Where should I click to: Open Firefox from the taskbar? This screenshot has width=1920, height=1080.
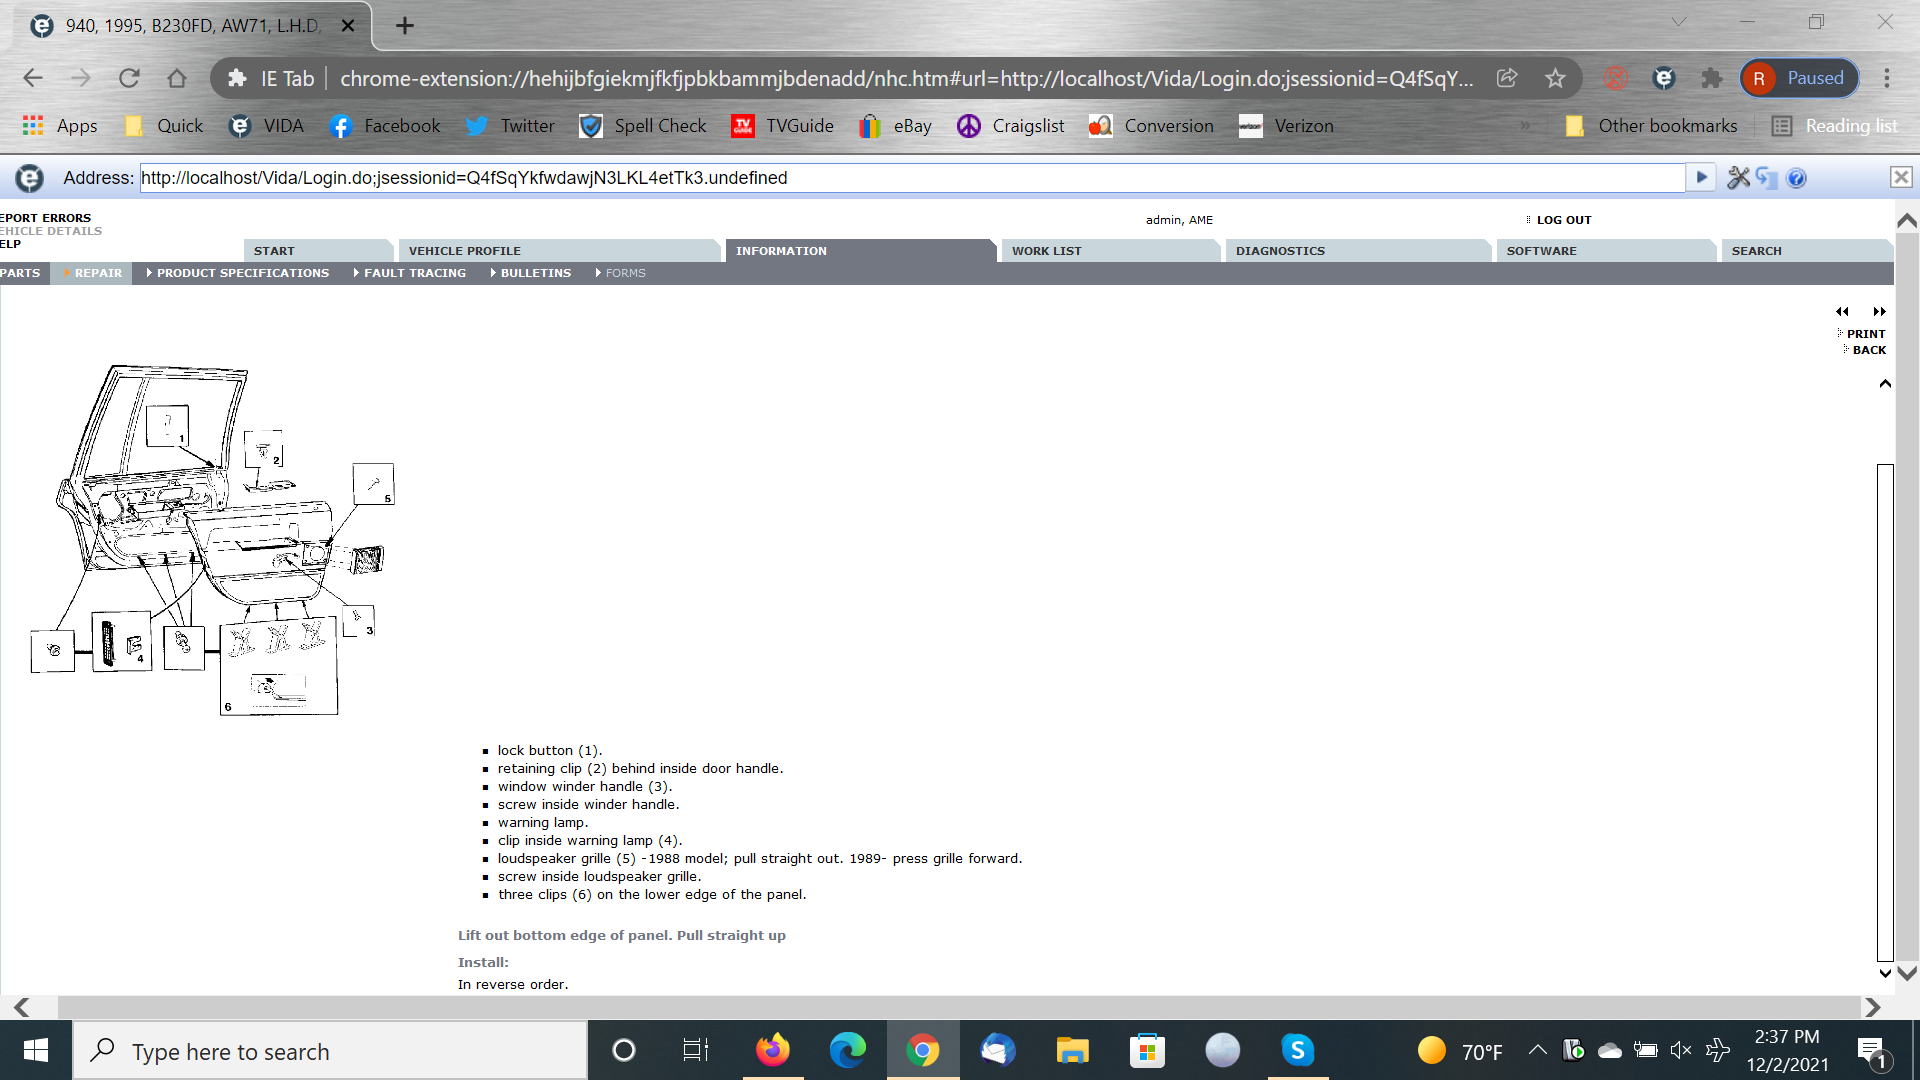pyautogui.click(x=772, y=1051)
